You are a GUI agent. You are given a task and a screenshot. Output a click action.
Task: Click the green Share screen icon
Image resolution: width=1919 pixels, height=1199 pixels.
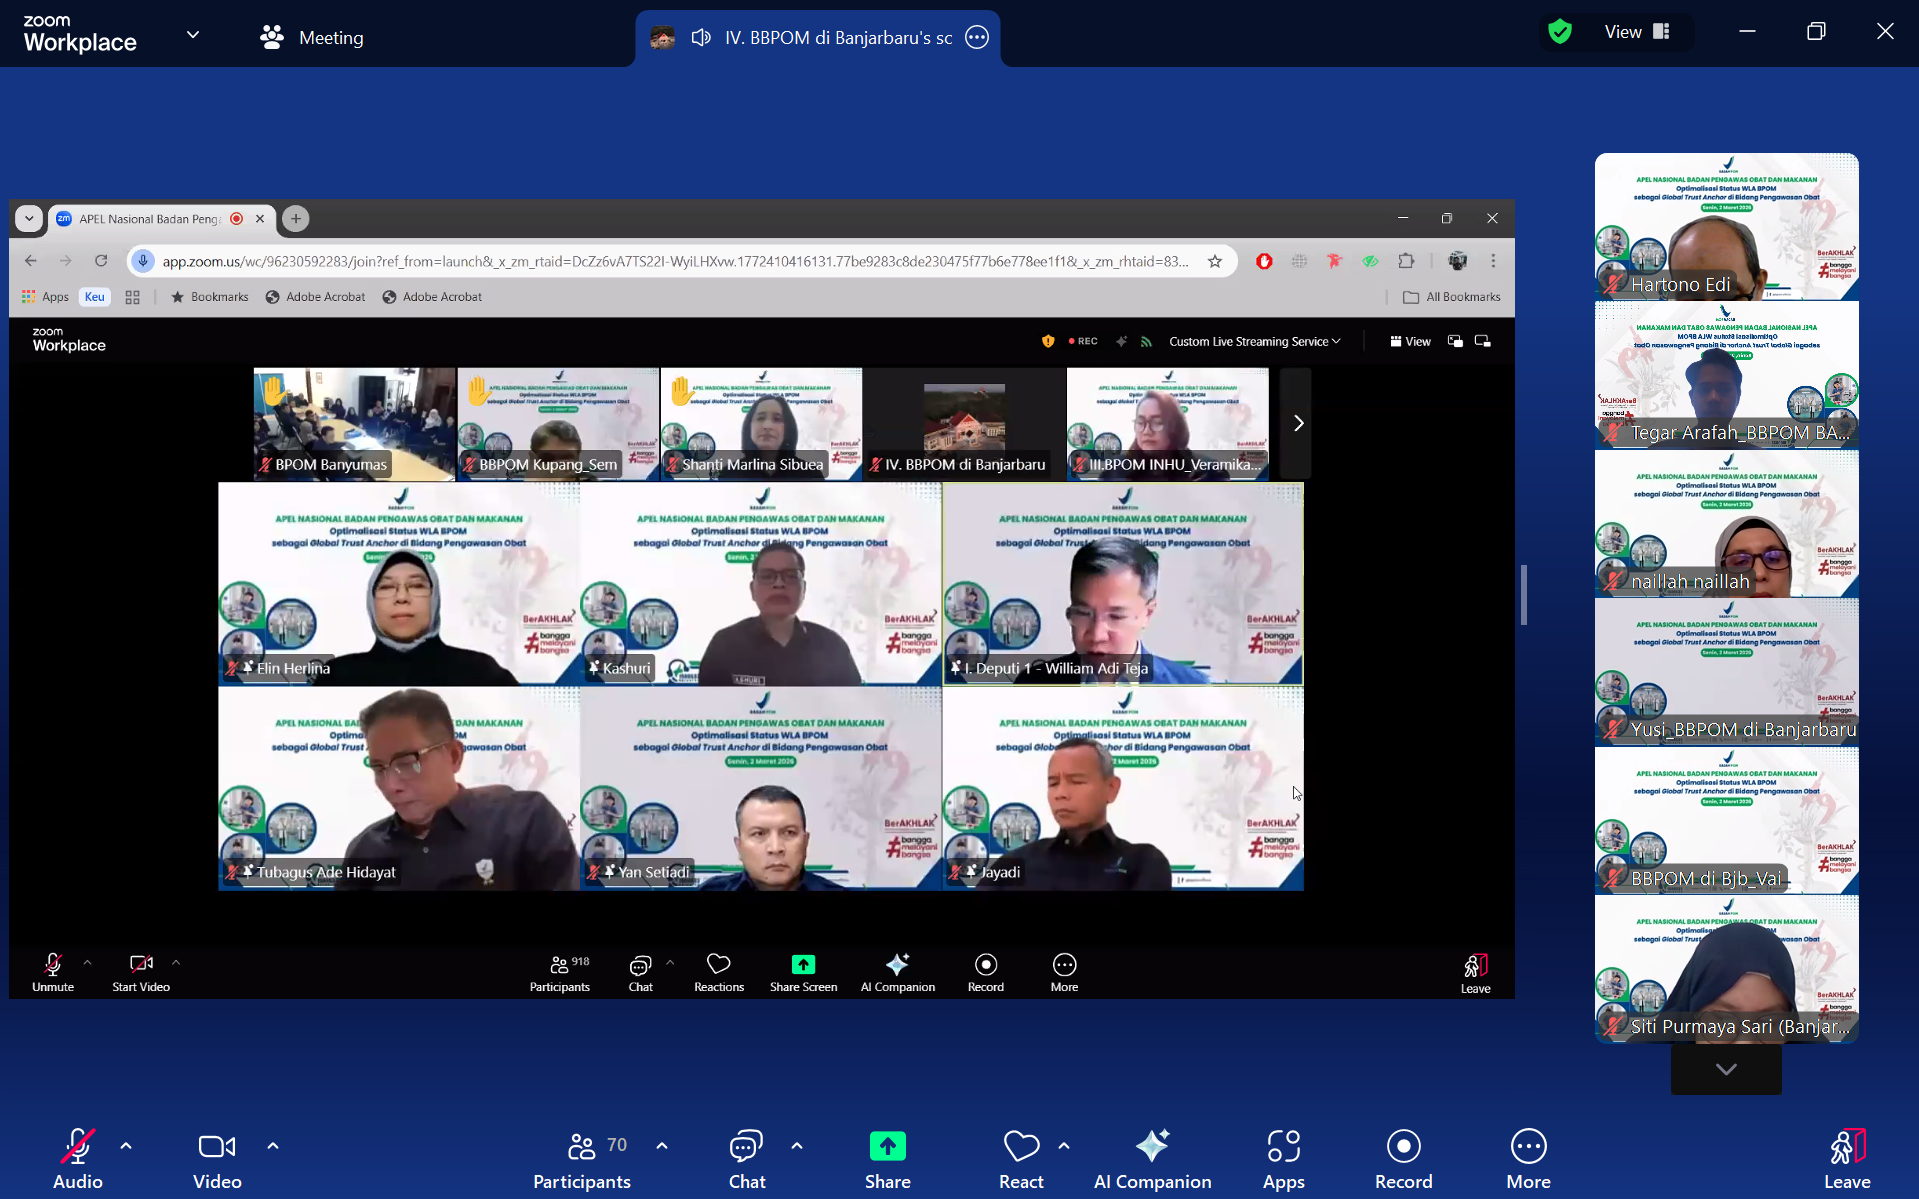(x=887, y=1147)
